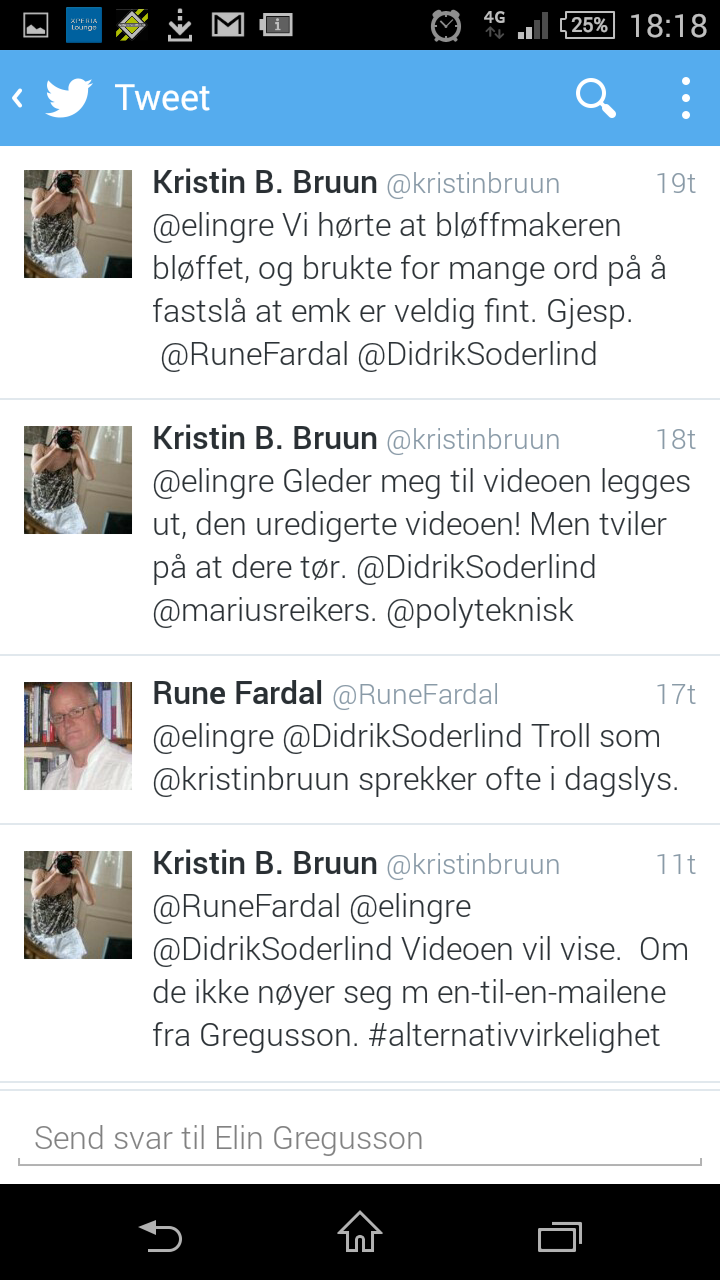
Task: Open Rune Fardal's profile photo
Action: pyautogui.click(x=78, y=736)
